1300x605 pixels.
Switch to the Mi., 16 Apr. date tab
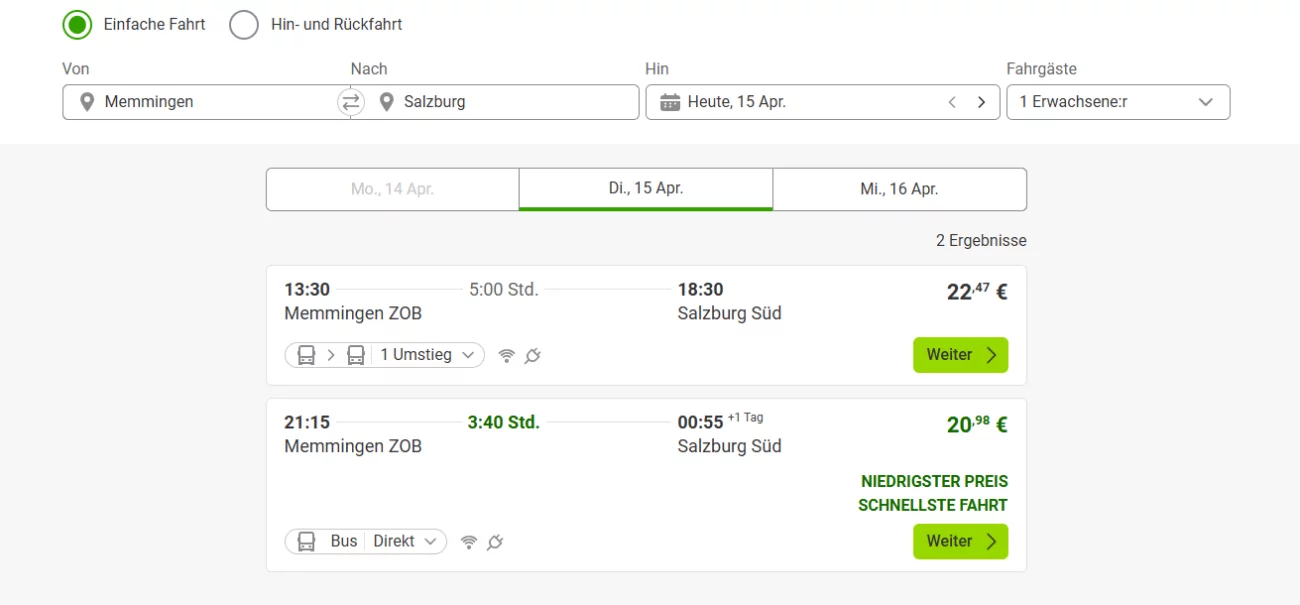[x=899, y=189]
